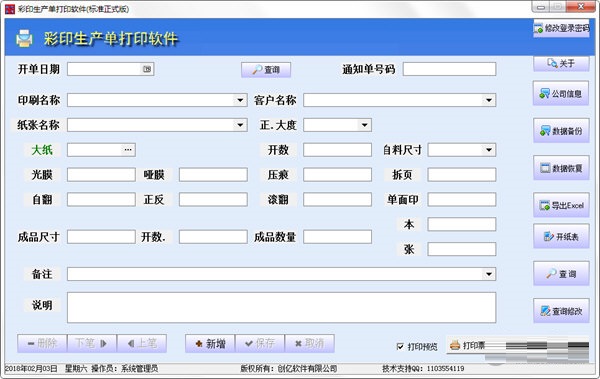Export data with 导出Excel button

pyautogui.click(x=561, y=205)
